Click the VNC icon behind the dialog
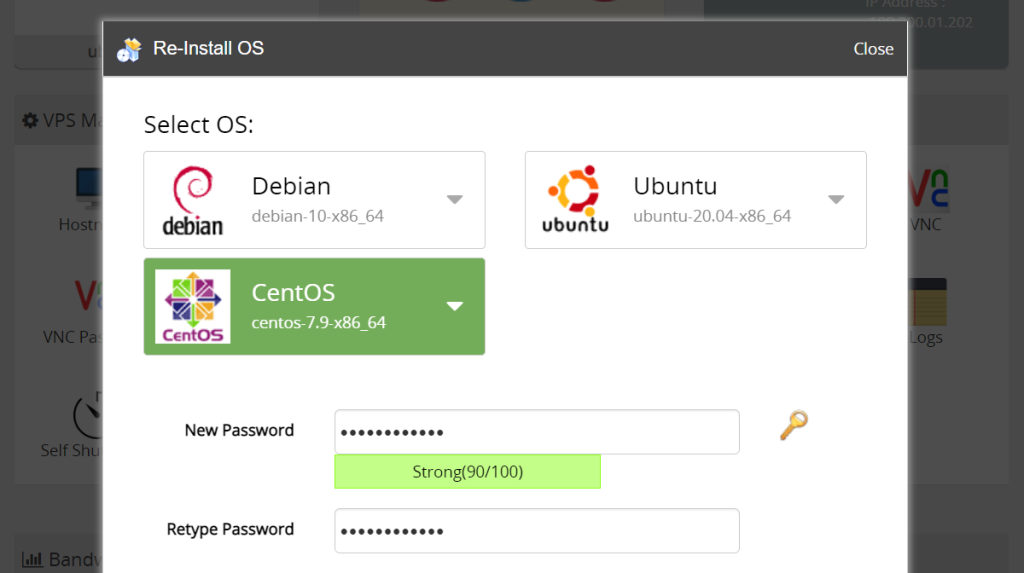Viewport: 1024px width, 573px height. [927, 189]
